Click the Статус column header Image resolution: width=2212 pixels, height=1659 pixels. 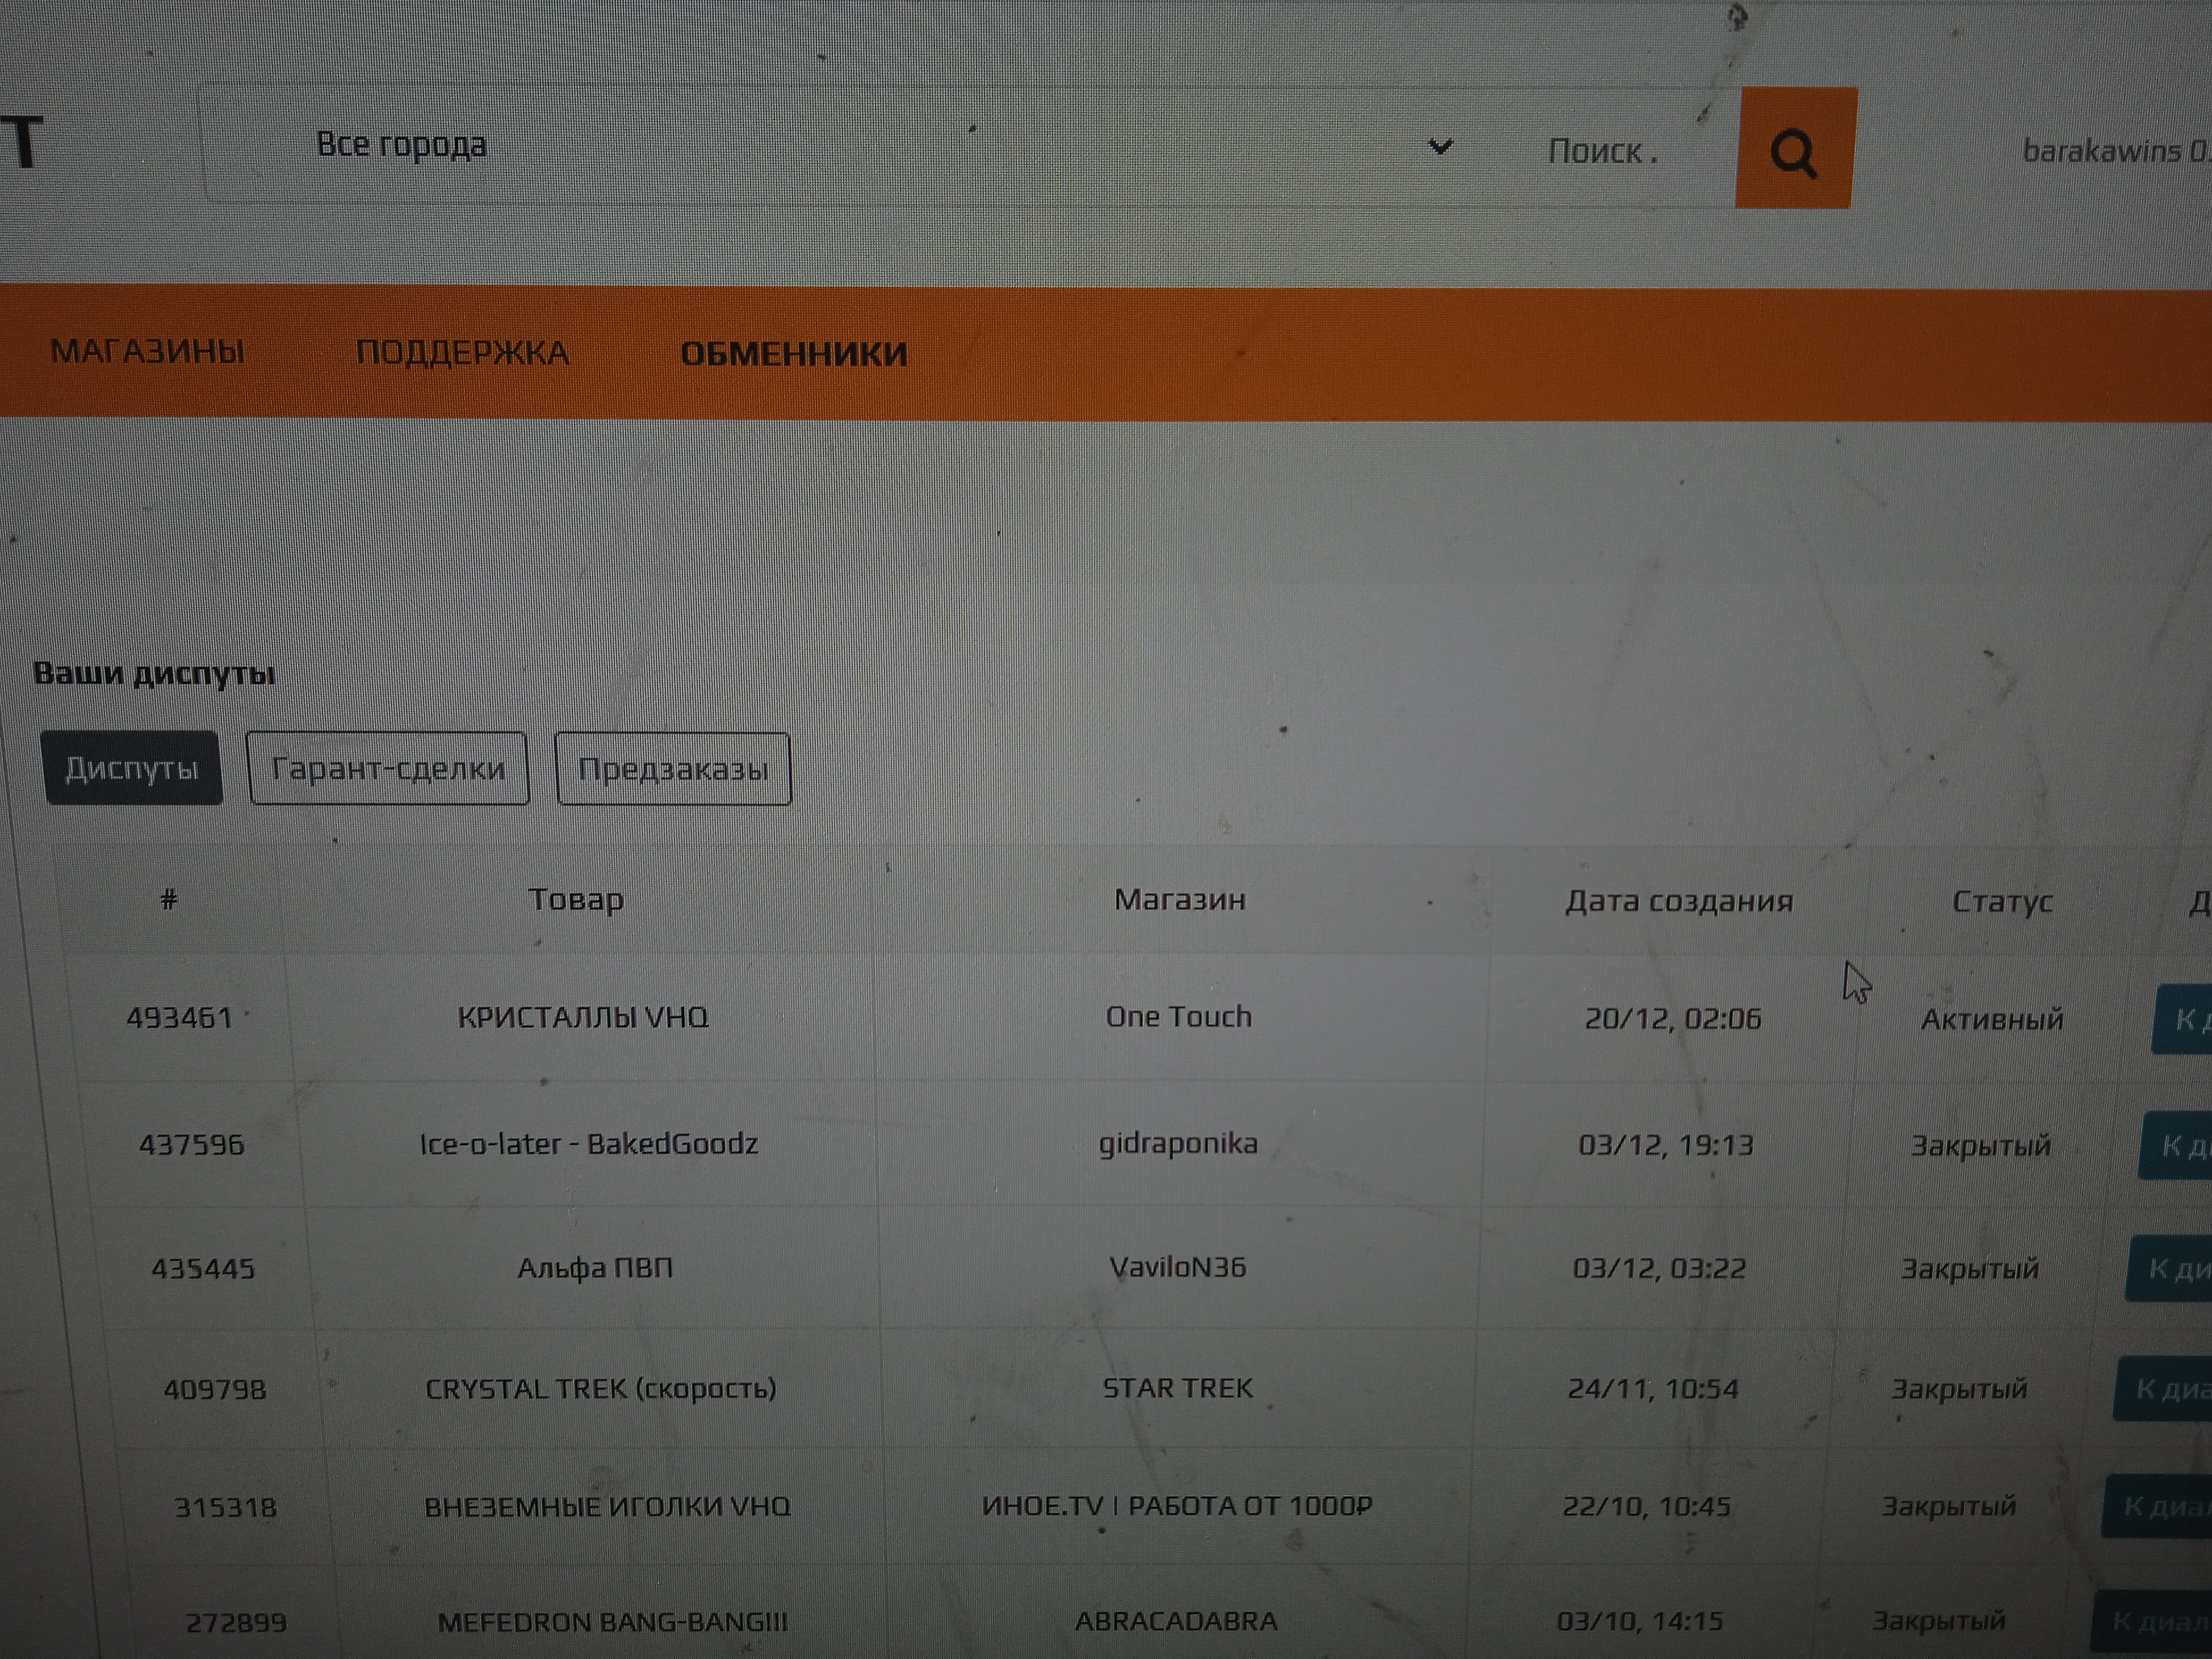pos(2002,902)
